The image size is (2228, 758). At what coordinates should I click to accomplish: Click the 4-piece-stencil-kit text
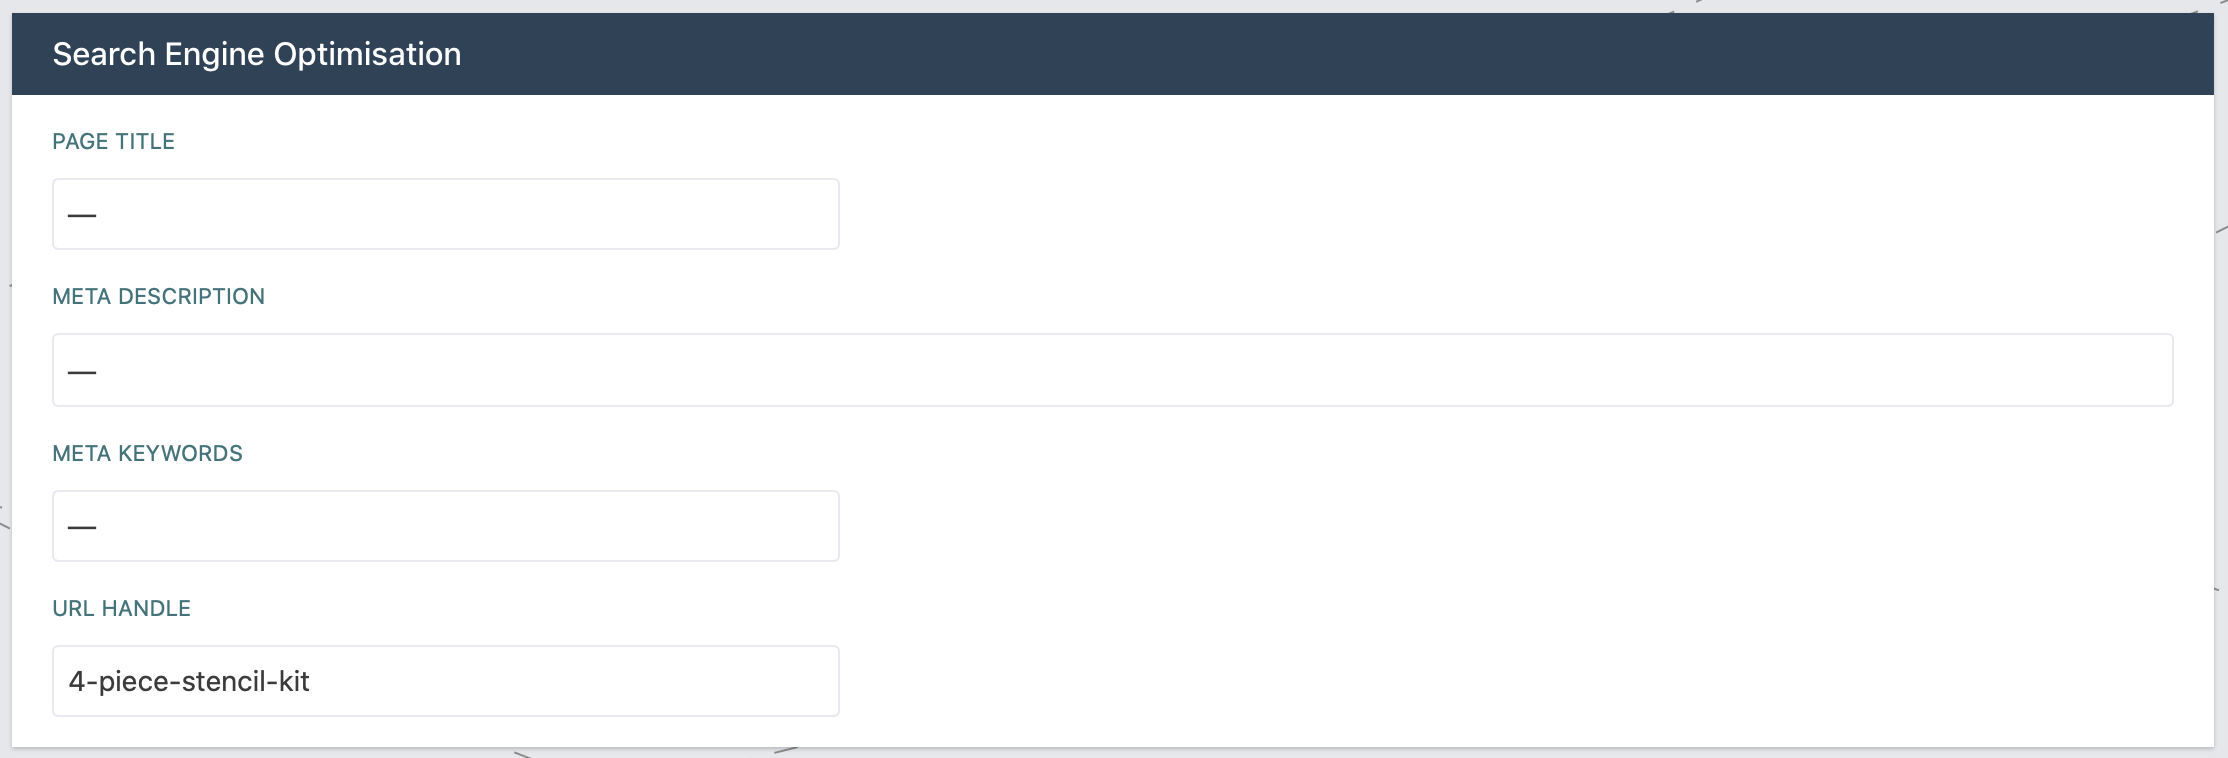(189, 682)
